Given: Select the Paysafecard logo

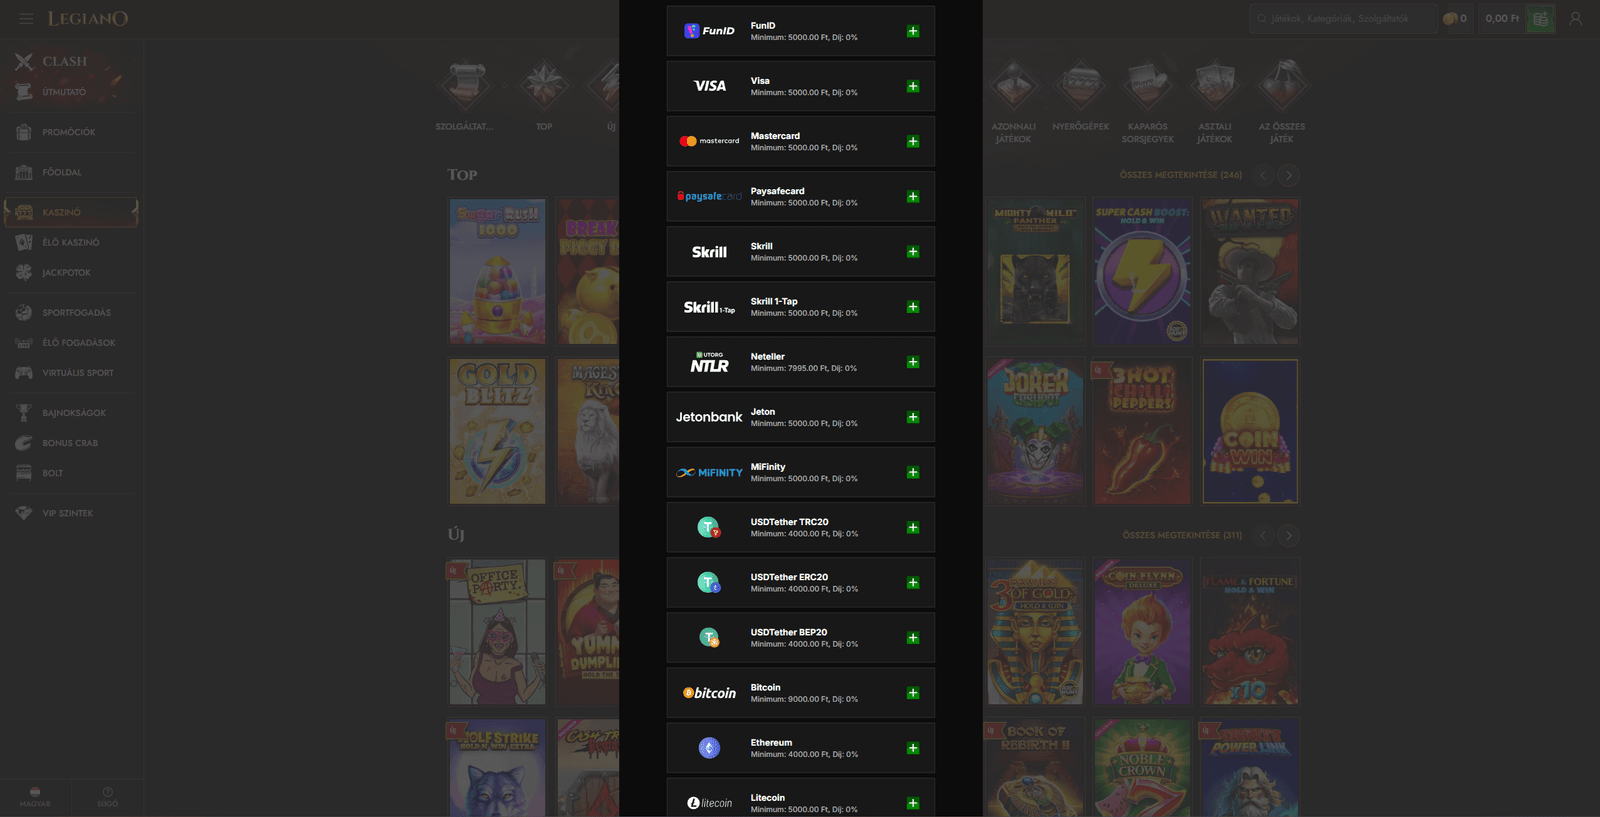Looking at the screenshot, I should (x=709, y=196).
